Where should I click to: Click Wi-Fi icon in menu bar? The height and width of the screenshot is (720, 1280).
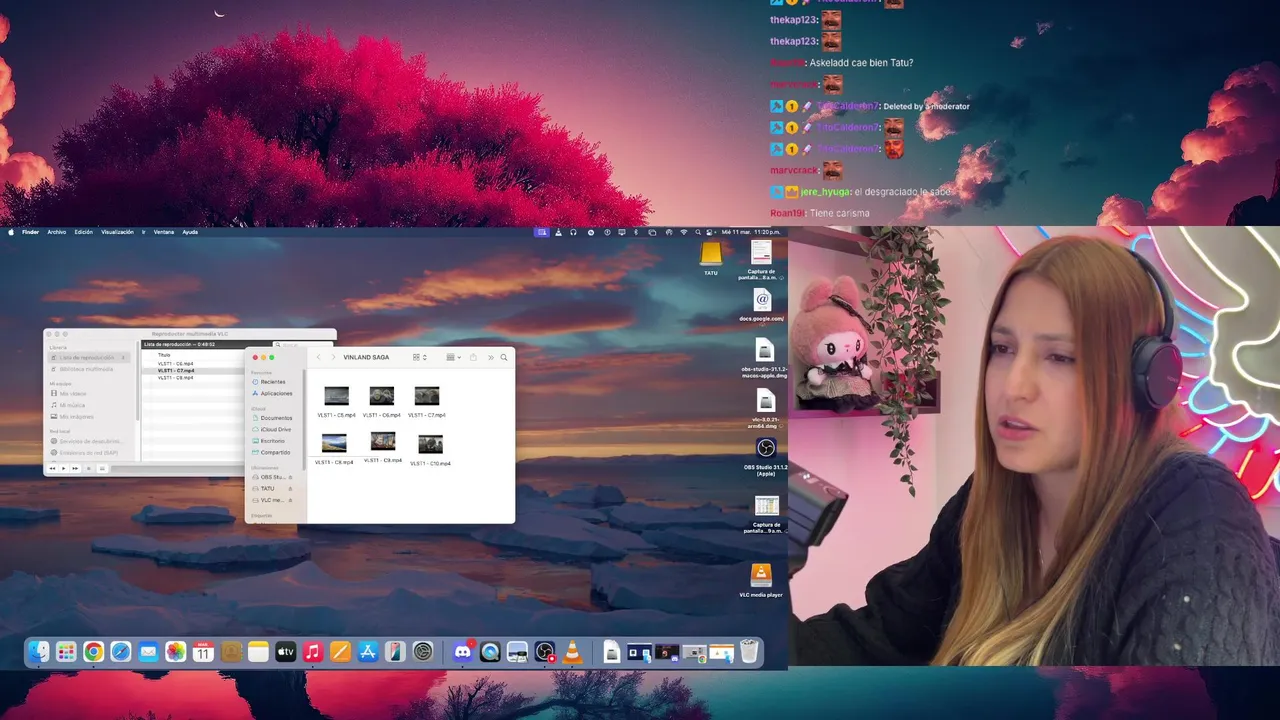coord(684,232)
